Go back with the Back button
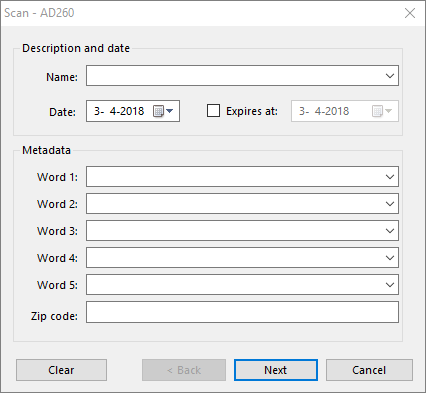This screenshot has height=393, width=426. coord(184,370)
